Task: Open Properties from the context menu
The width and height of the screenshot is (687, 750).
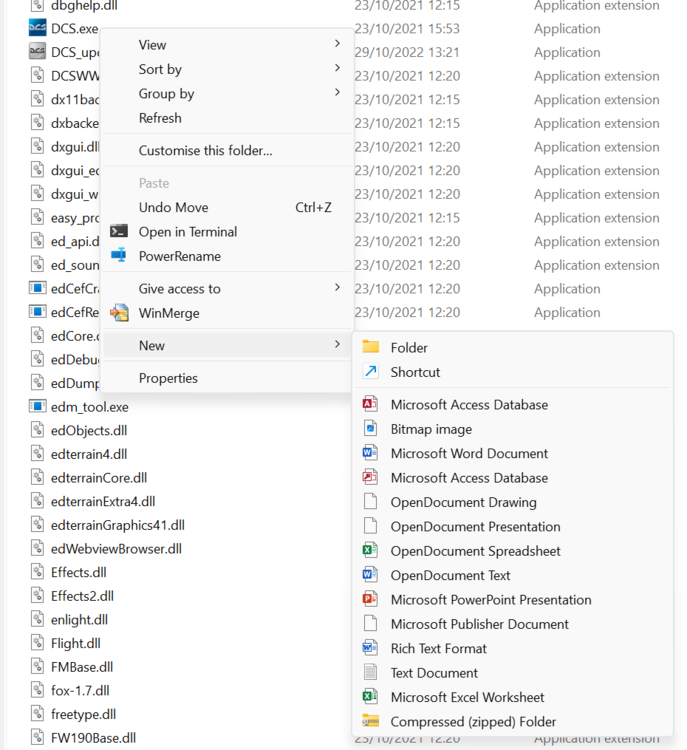Action: click(x=168, y=378)
